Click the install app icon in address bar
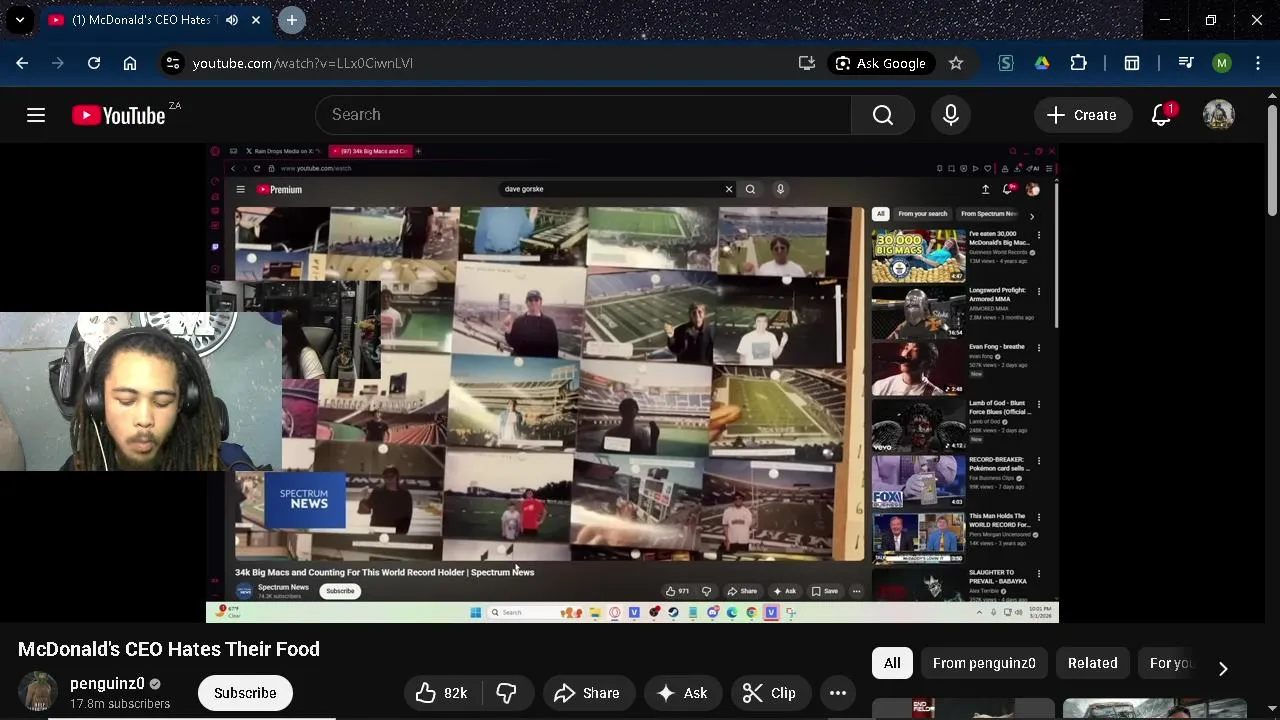The image size is (1280, 720). (x=807, y=63)
